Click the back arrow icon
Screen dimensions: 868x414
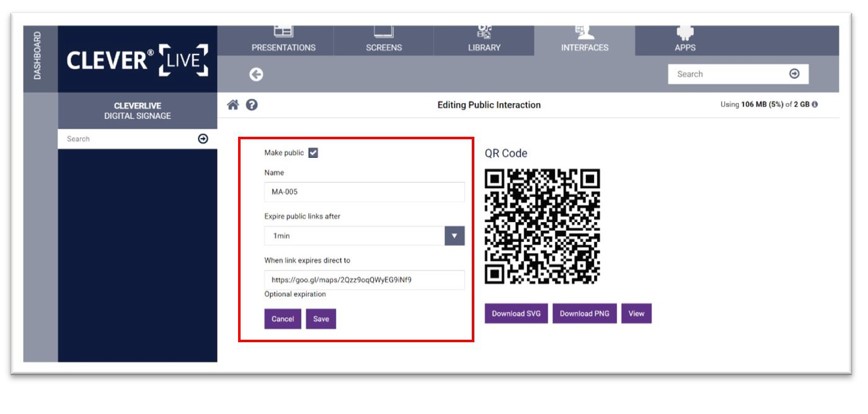pyautogui.click(x=256, y=75)
